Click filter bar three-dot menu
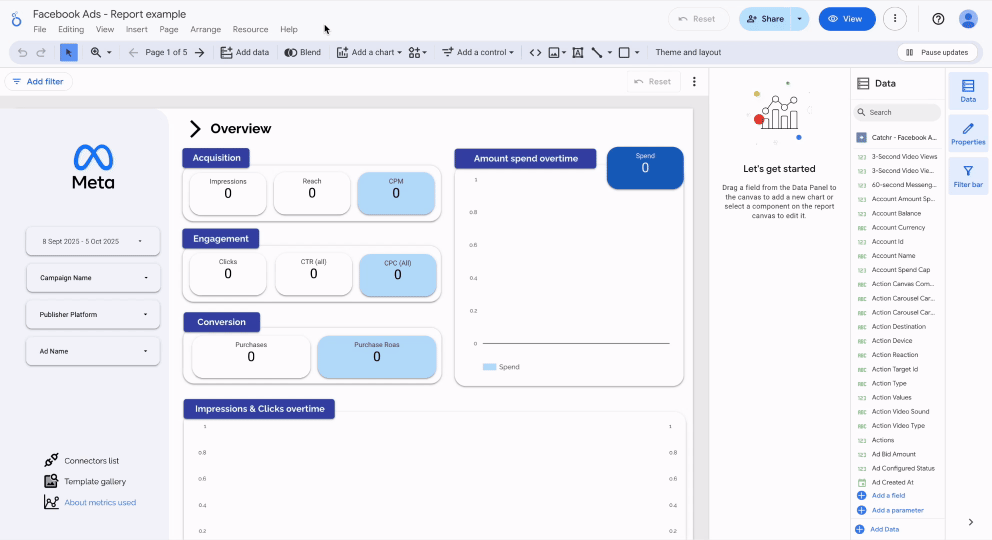Image resolution: width=992 pixels, height=540 pixels. [694, 82]
